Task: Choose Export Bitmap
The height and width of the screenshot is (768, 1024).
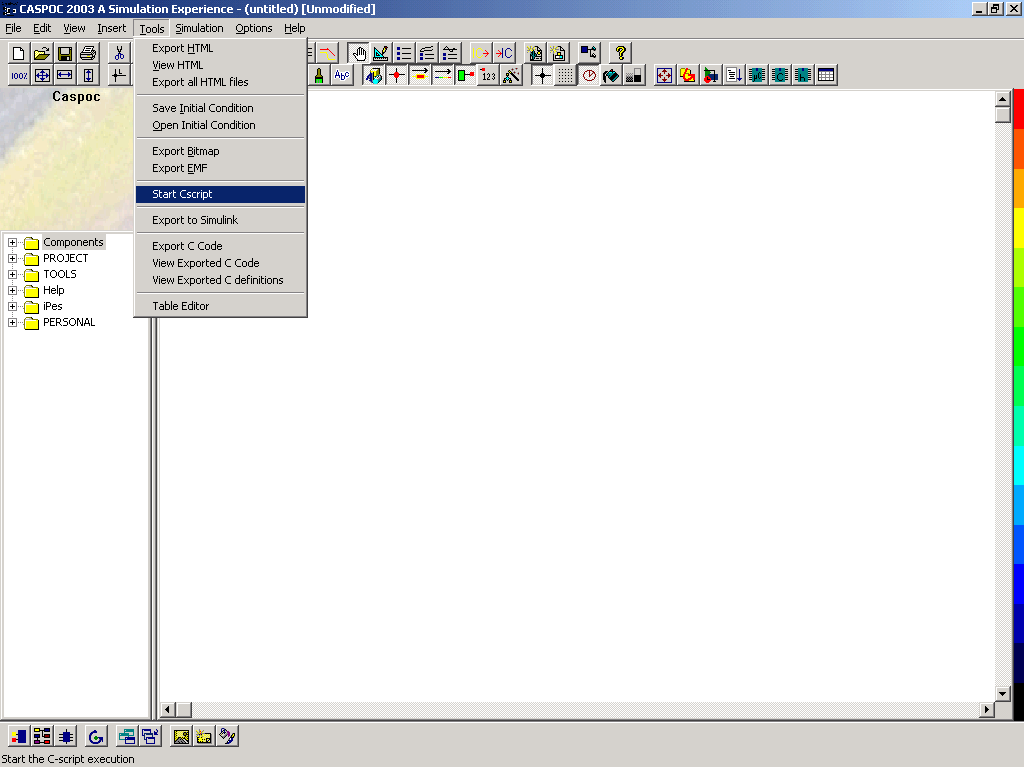Action: pyautogui.click(x=221, y=152)
